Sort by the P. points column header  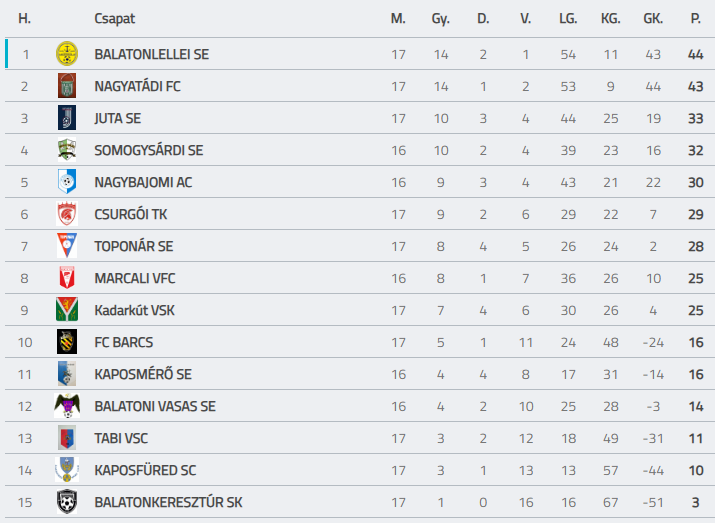(x=695, y=19)
